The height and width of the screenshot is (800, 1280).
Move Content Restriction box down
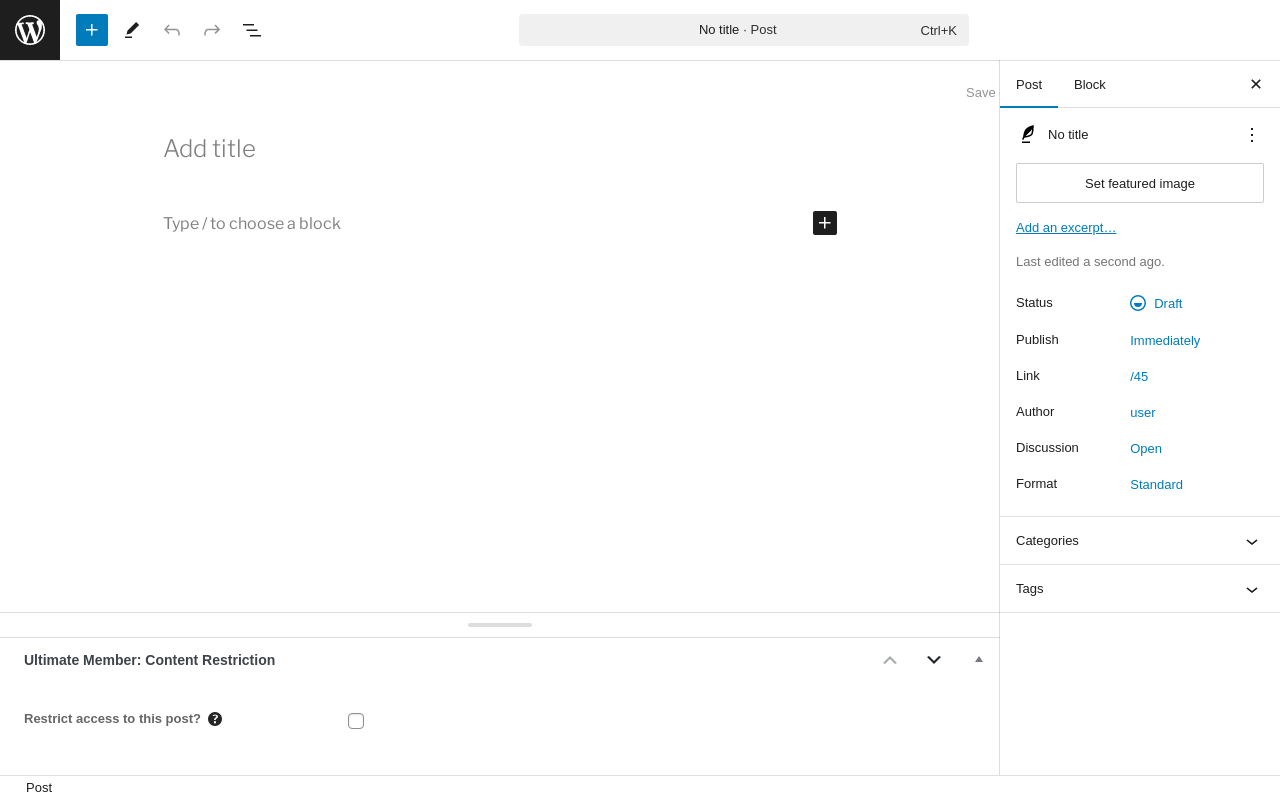(934, 660)
